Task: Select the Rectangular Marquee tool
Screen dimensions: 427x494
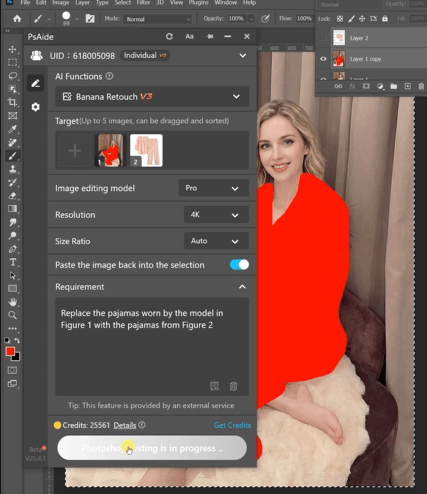Action: pos(13,62)
